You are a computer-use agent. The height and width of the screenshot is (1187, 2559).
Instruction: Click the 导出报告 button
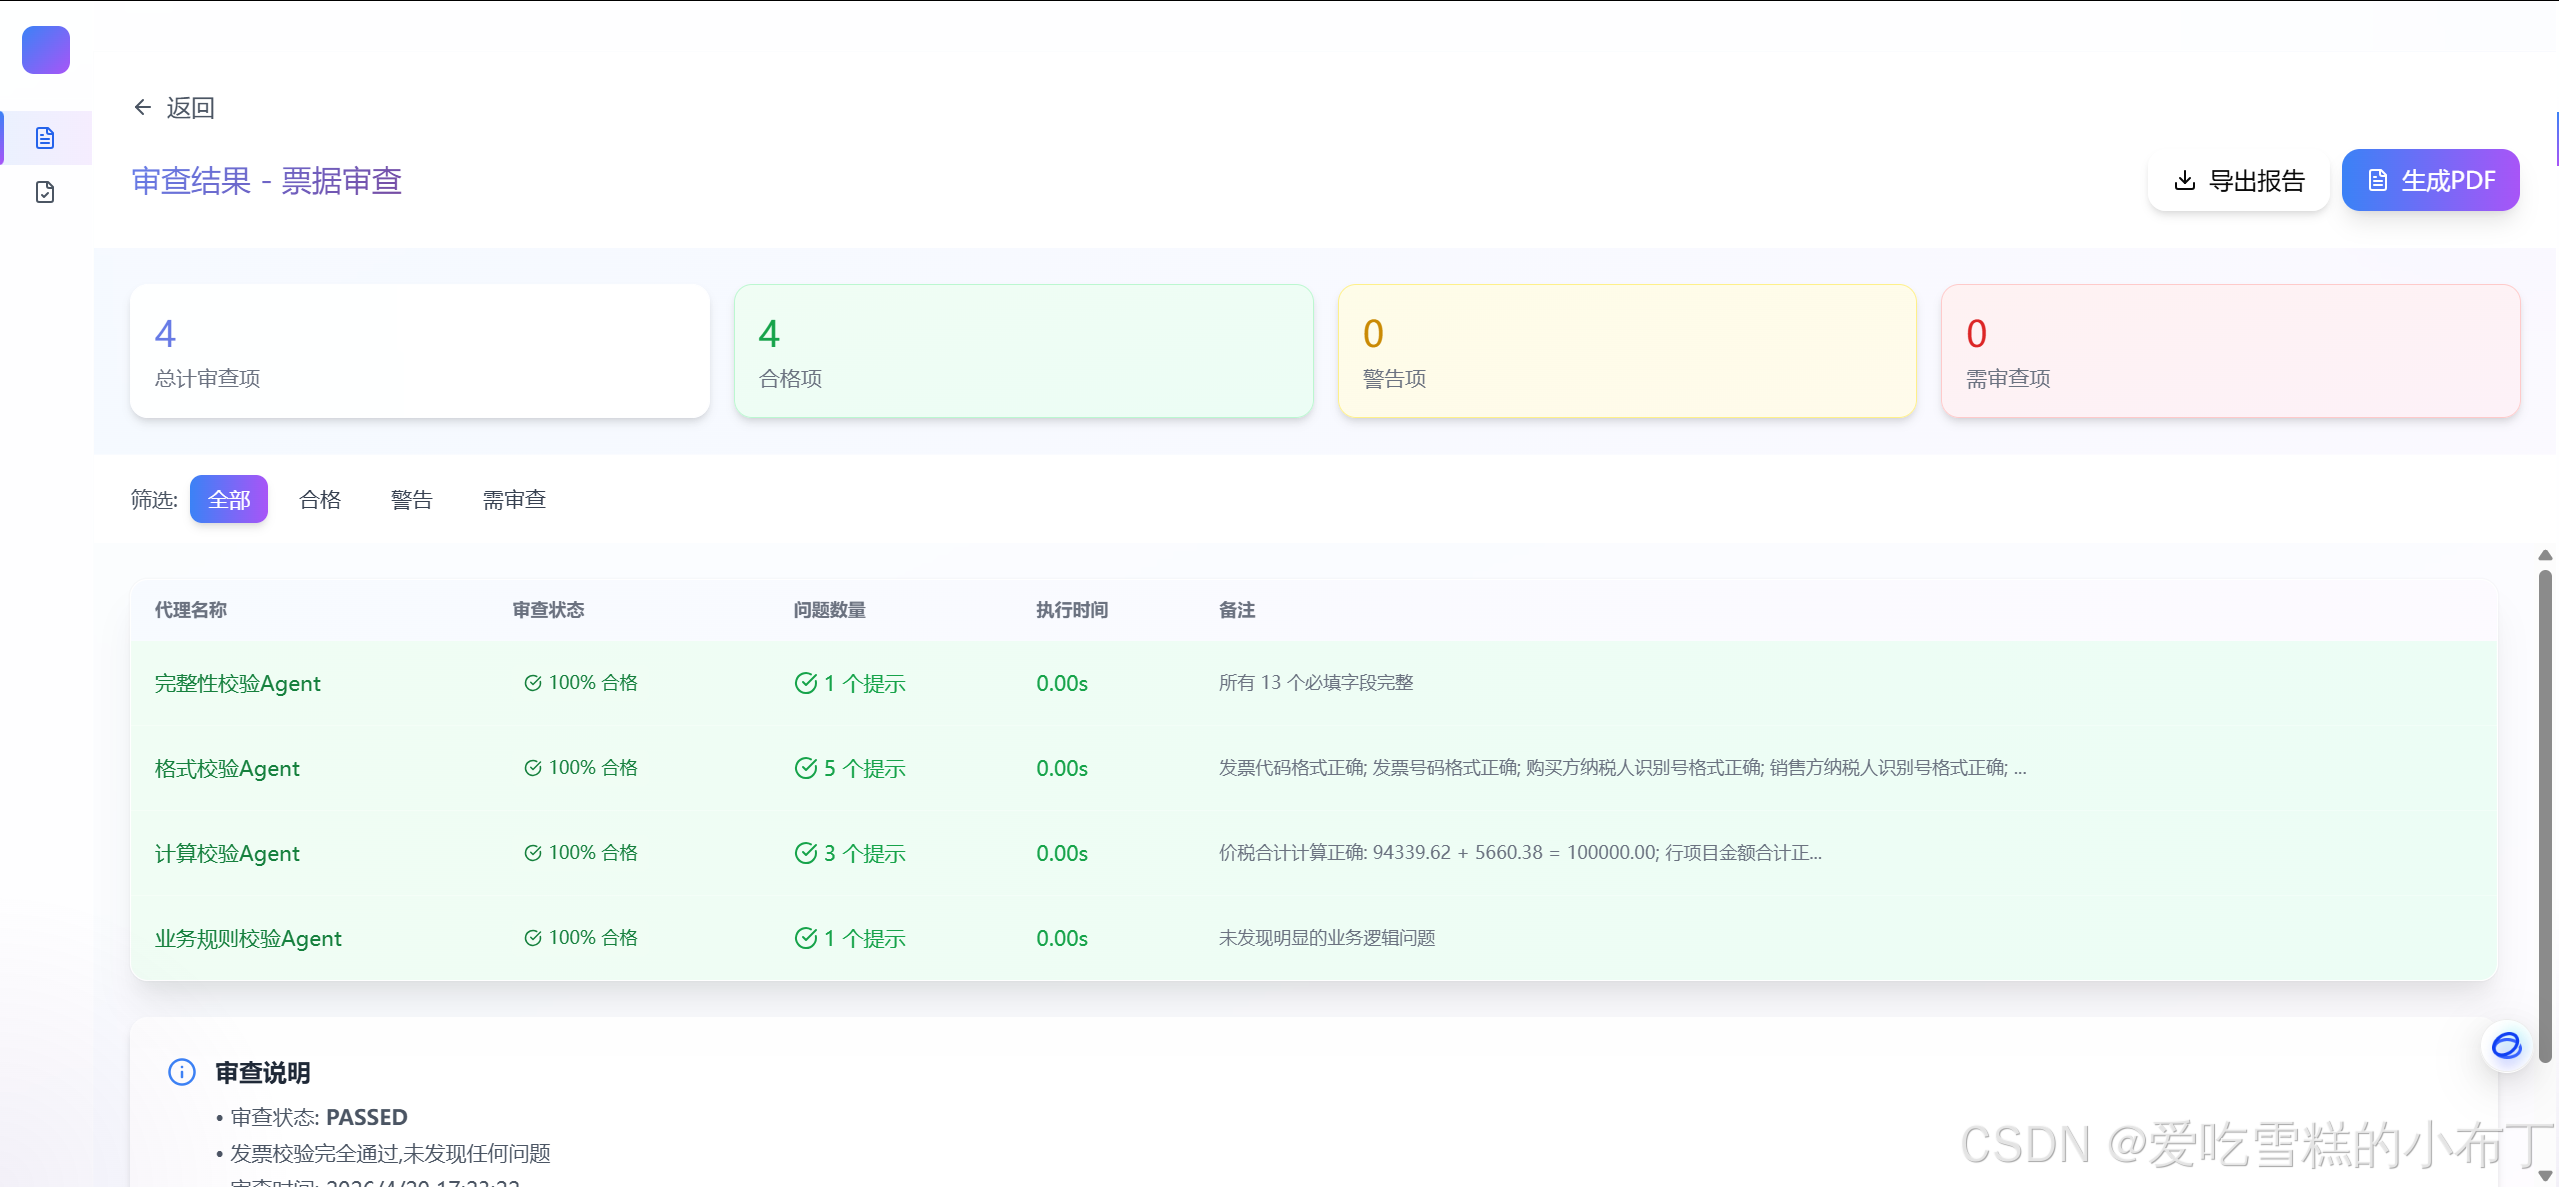click(x=2239, y=180)
